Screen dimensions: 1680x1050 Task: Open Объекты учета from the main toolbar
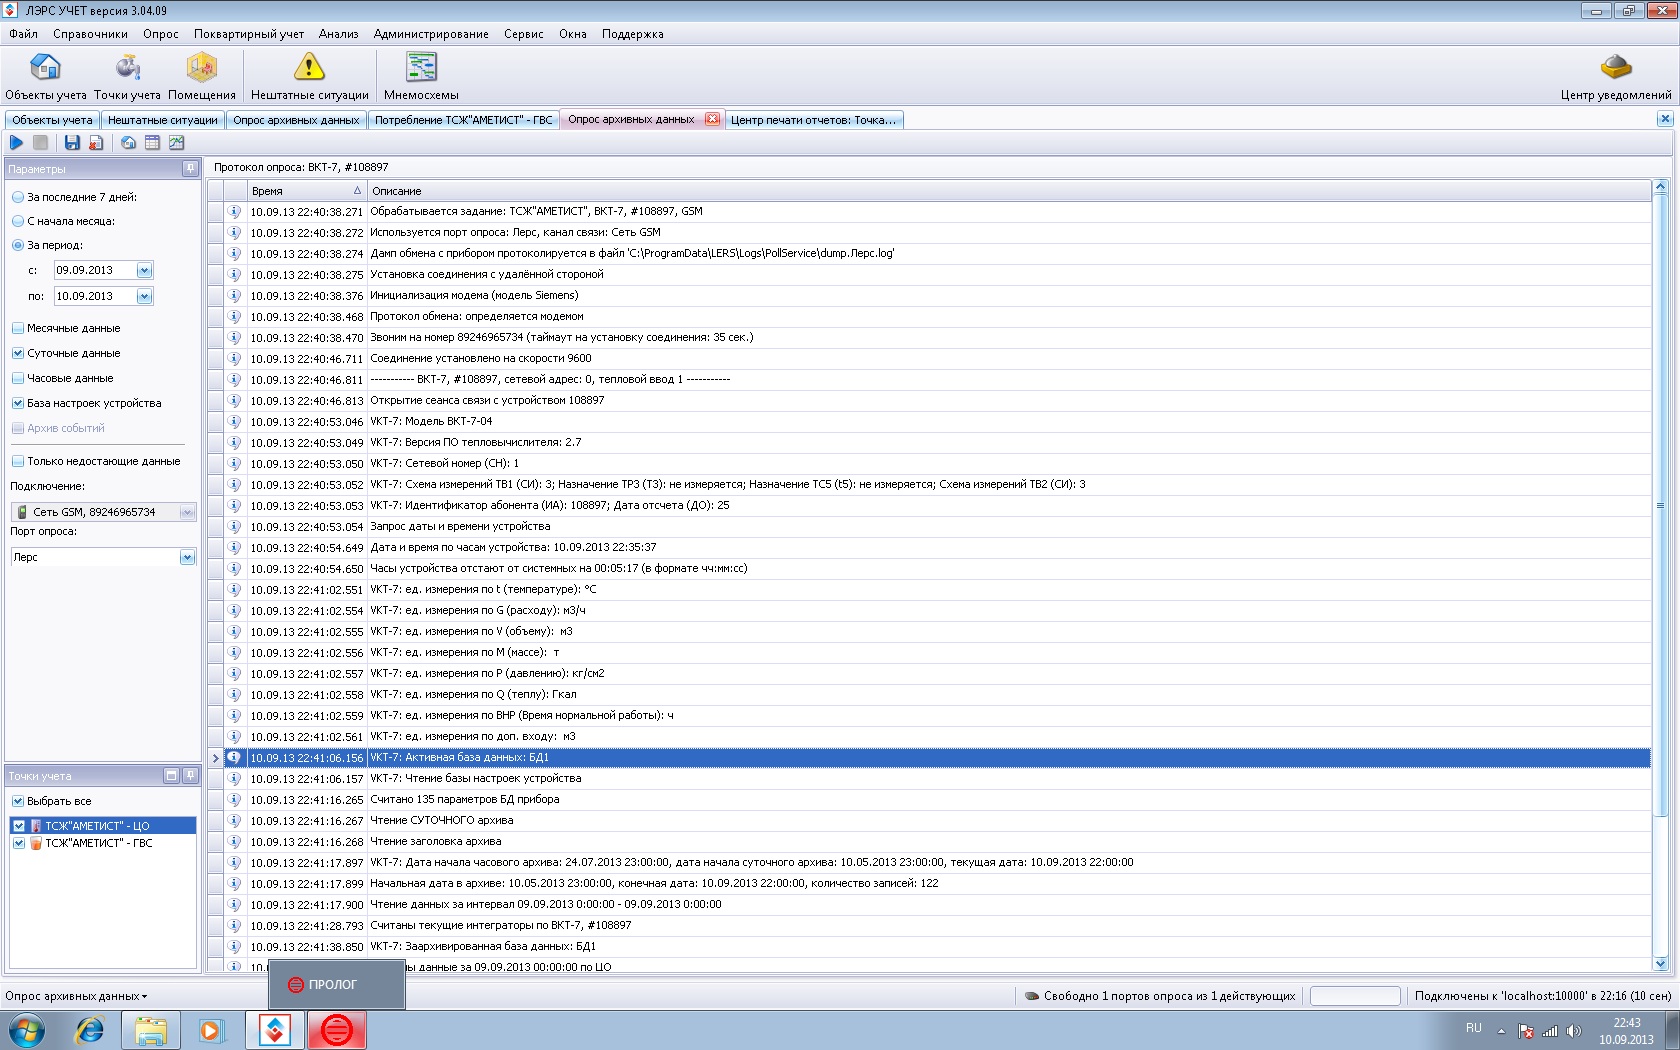pyautogui.click(x=46, y=76)
